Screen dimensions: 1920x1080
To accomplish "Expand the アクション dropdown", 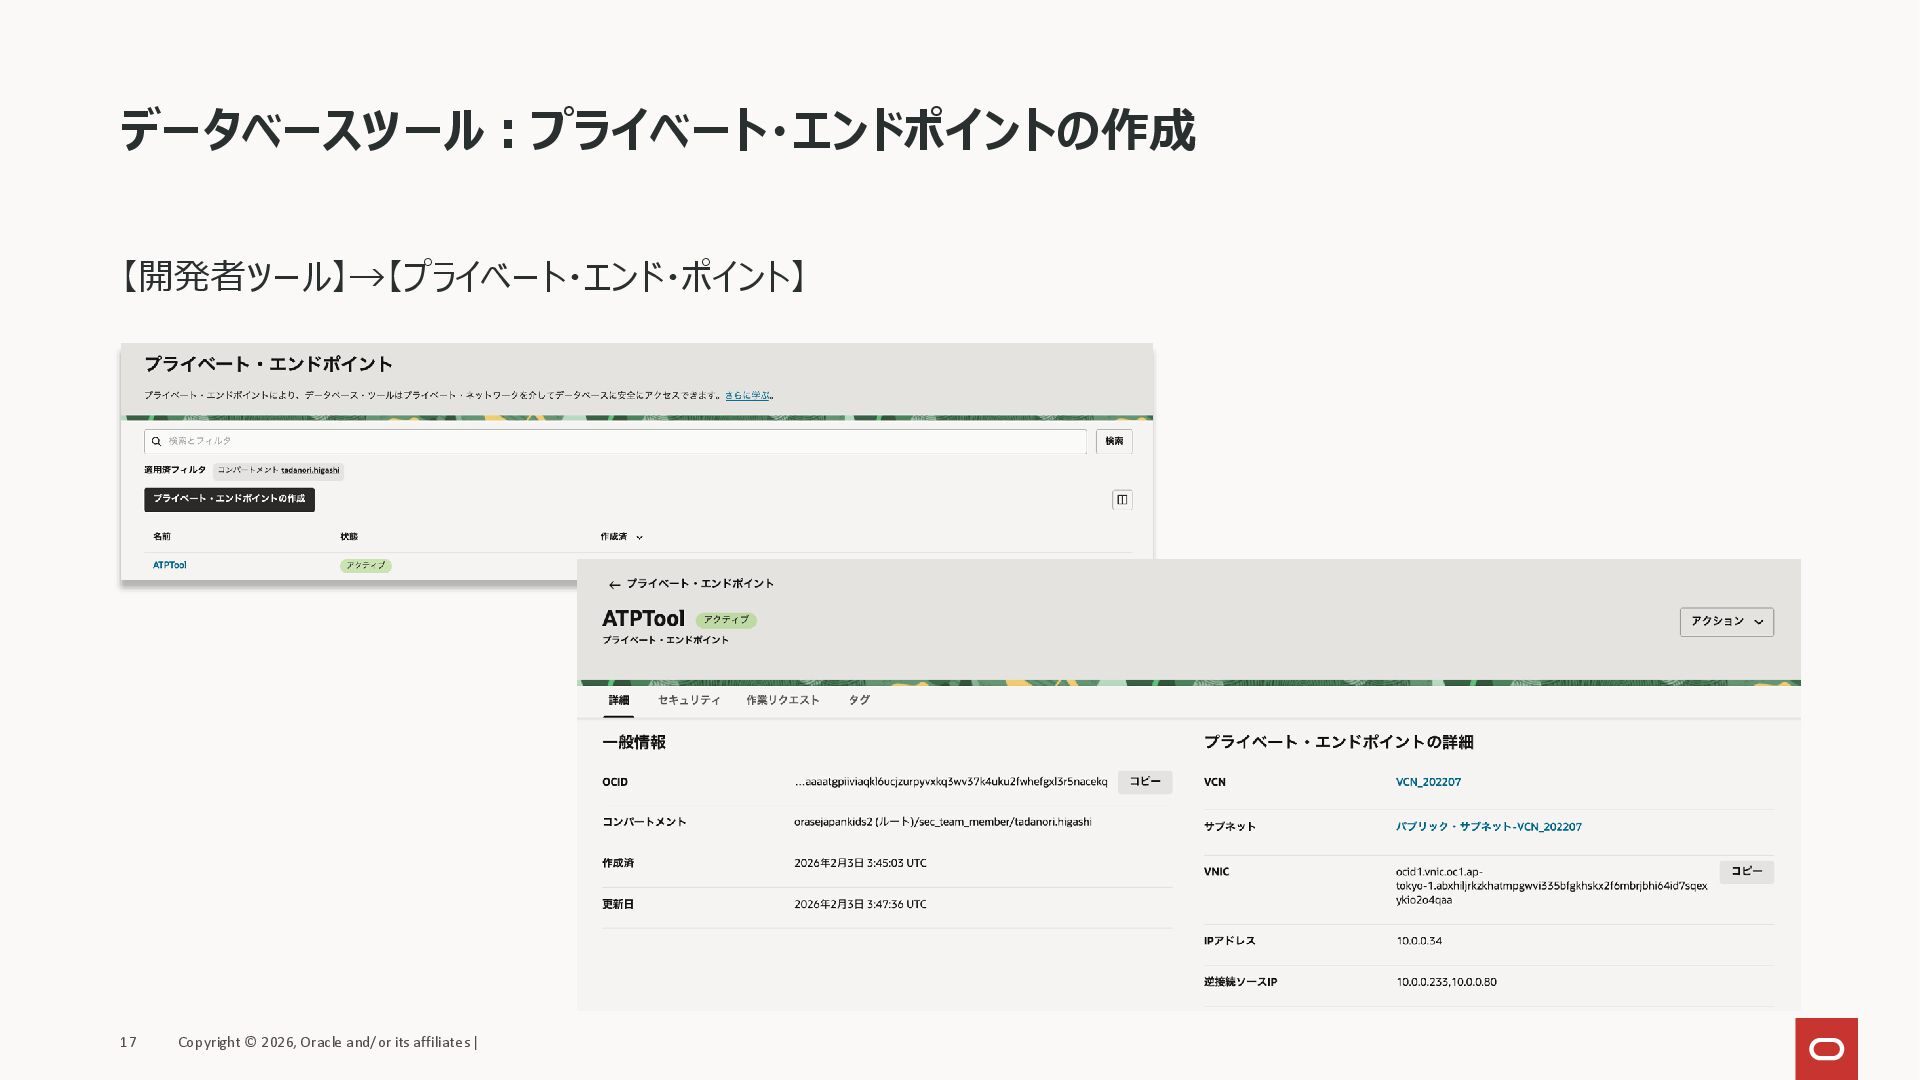I will [x=1726, y=622].
